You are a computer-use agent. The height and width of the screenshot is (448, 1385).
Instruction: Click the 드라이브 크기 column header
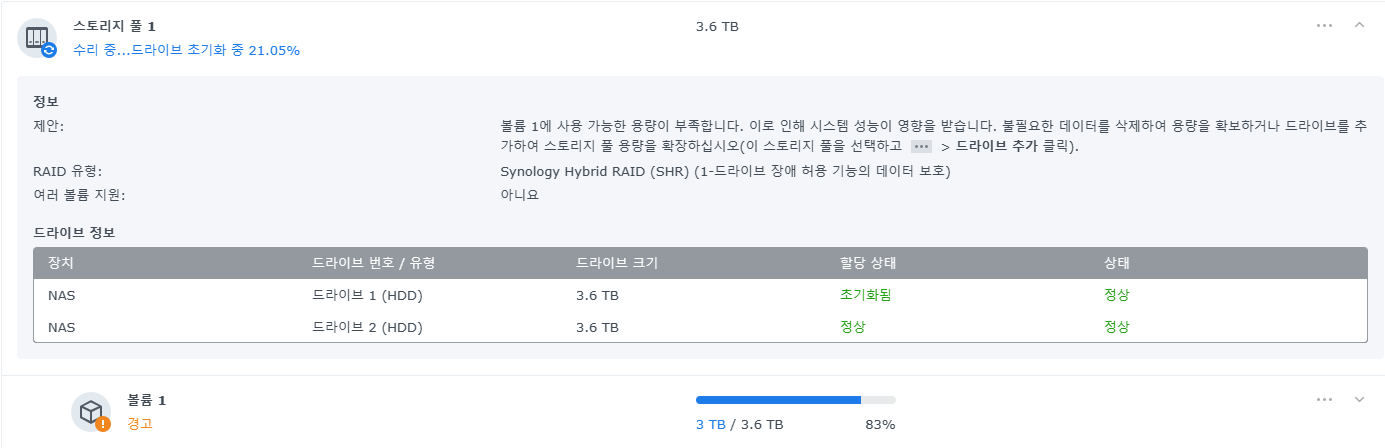(x=617, y=263)
